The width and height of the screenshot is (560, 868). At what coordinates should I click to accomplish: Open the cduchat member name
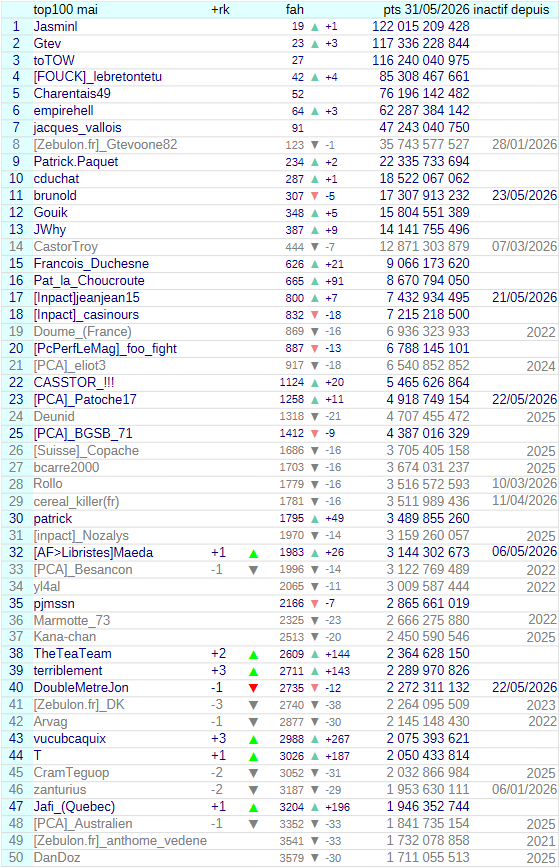pos(56,179)
